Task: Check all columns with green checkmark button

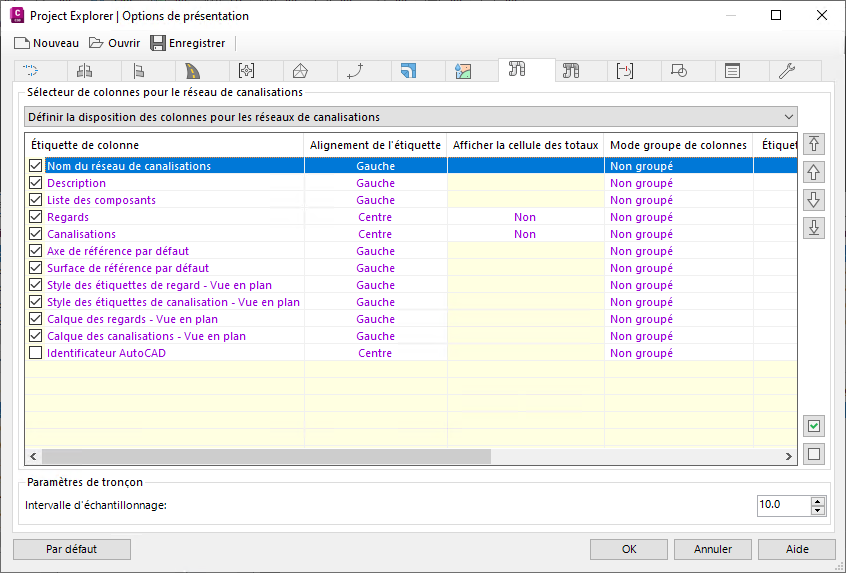Action: (x=814, y=426)
